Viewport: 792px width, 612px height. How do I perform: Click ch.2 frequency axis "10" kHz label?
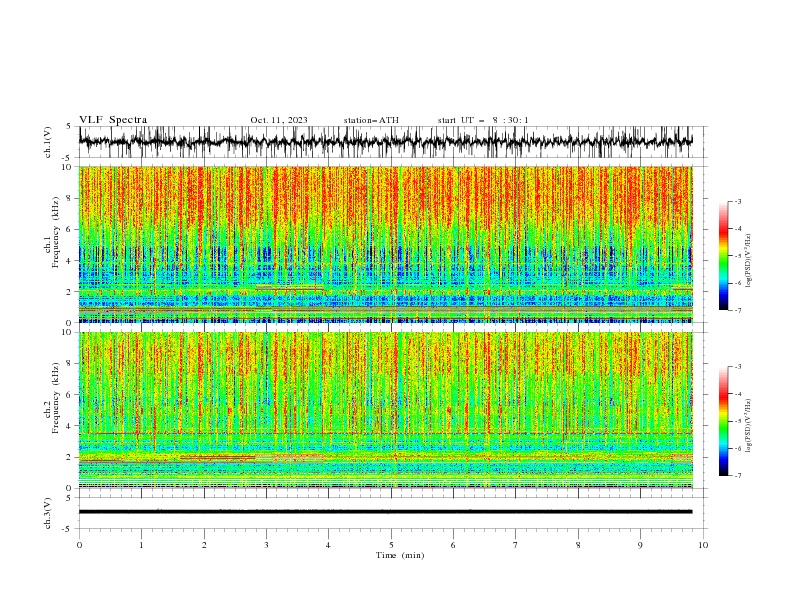67,332
